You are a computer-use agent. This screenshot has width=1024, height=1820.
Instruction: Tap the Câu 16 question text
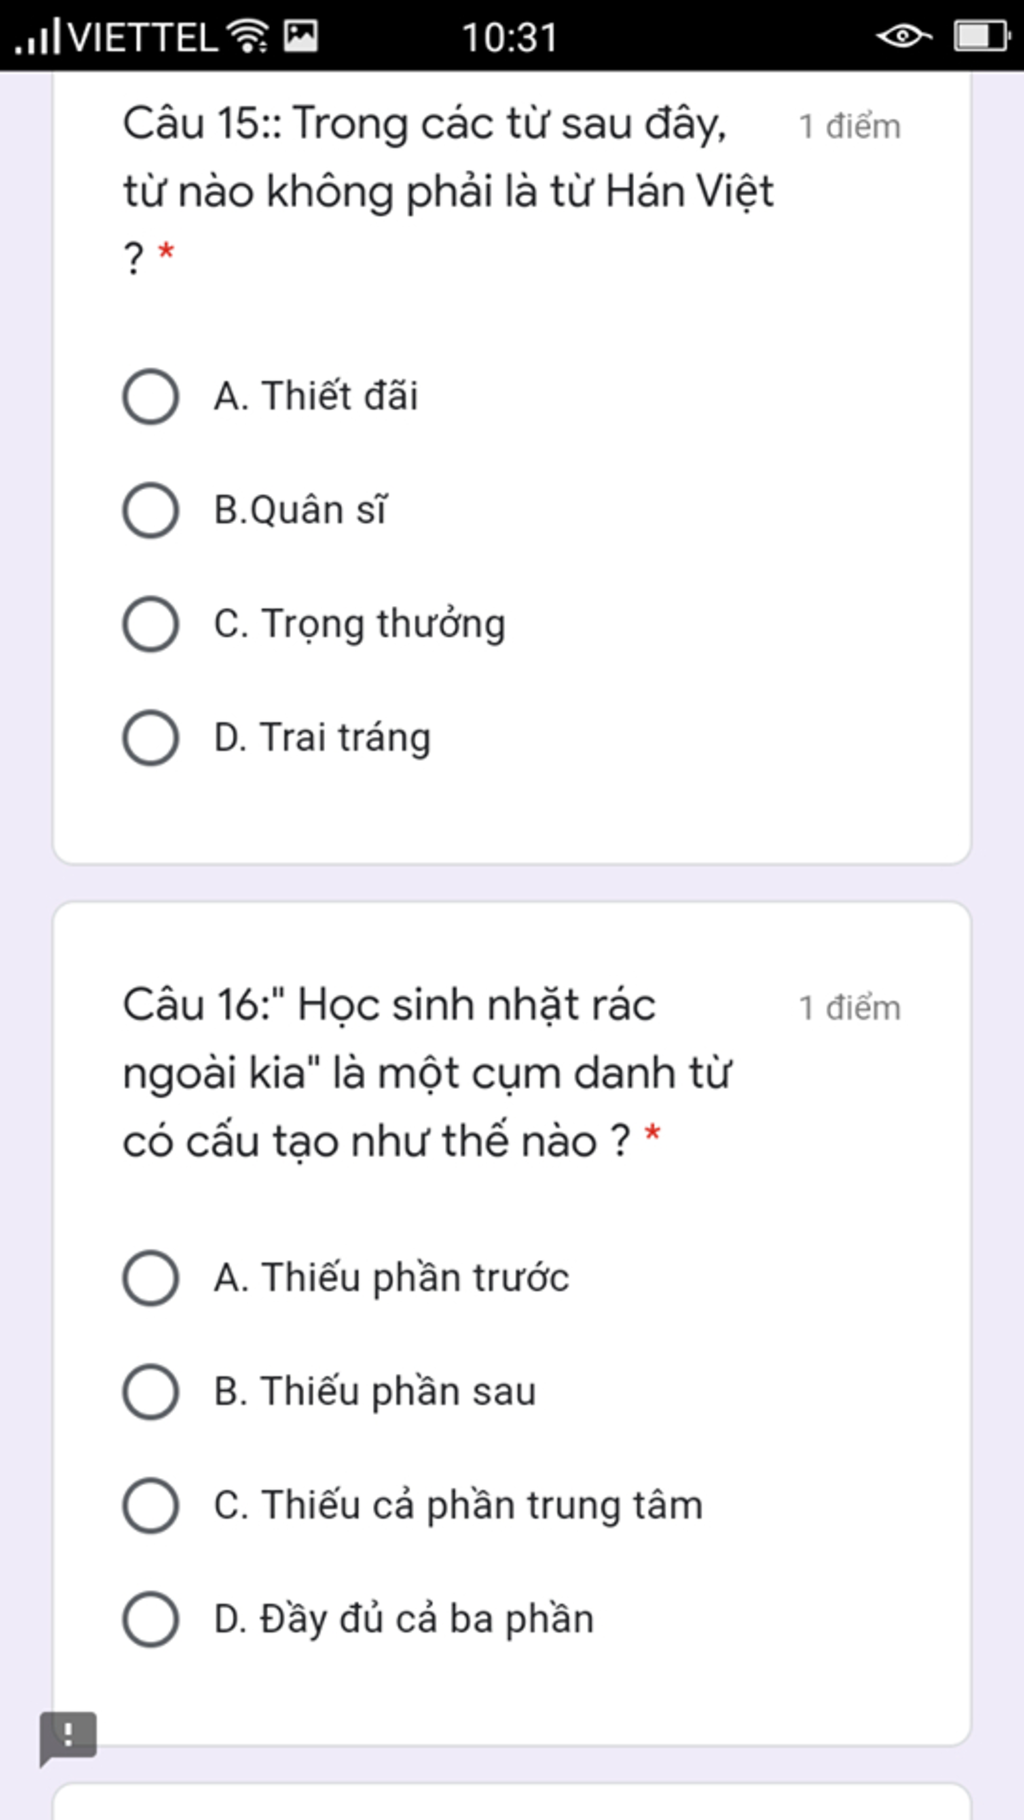(x=427, y=1072)
